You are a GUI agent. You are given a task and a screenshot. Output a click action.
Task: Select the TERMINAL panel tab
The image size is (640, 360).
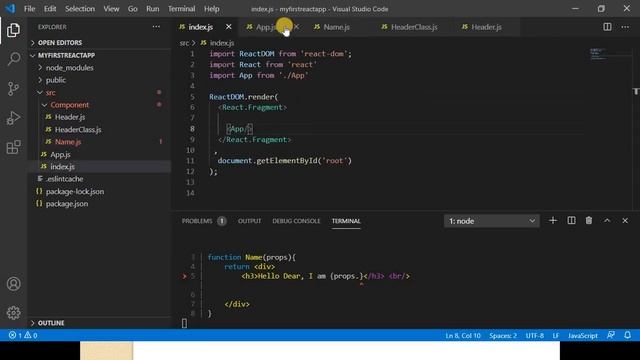(346, 221)
